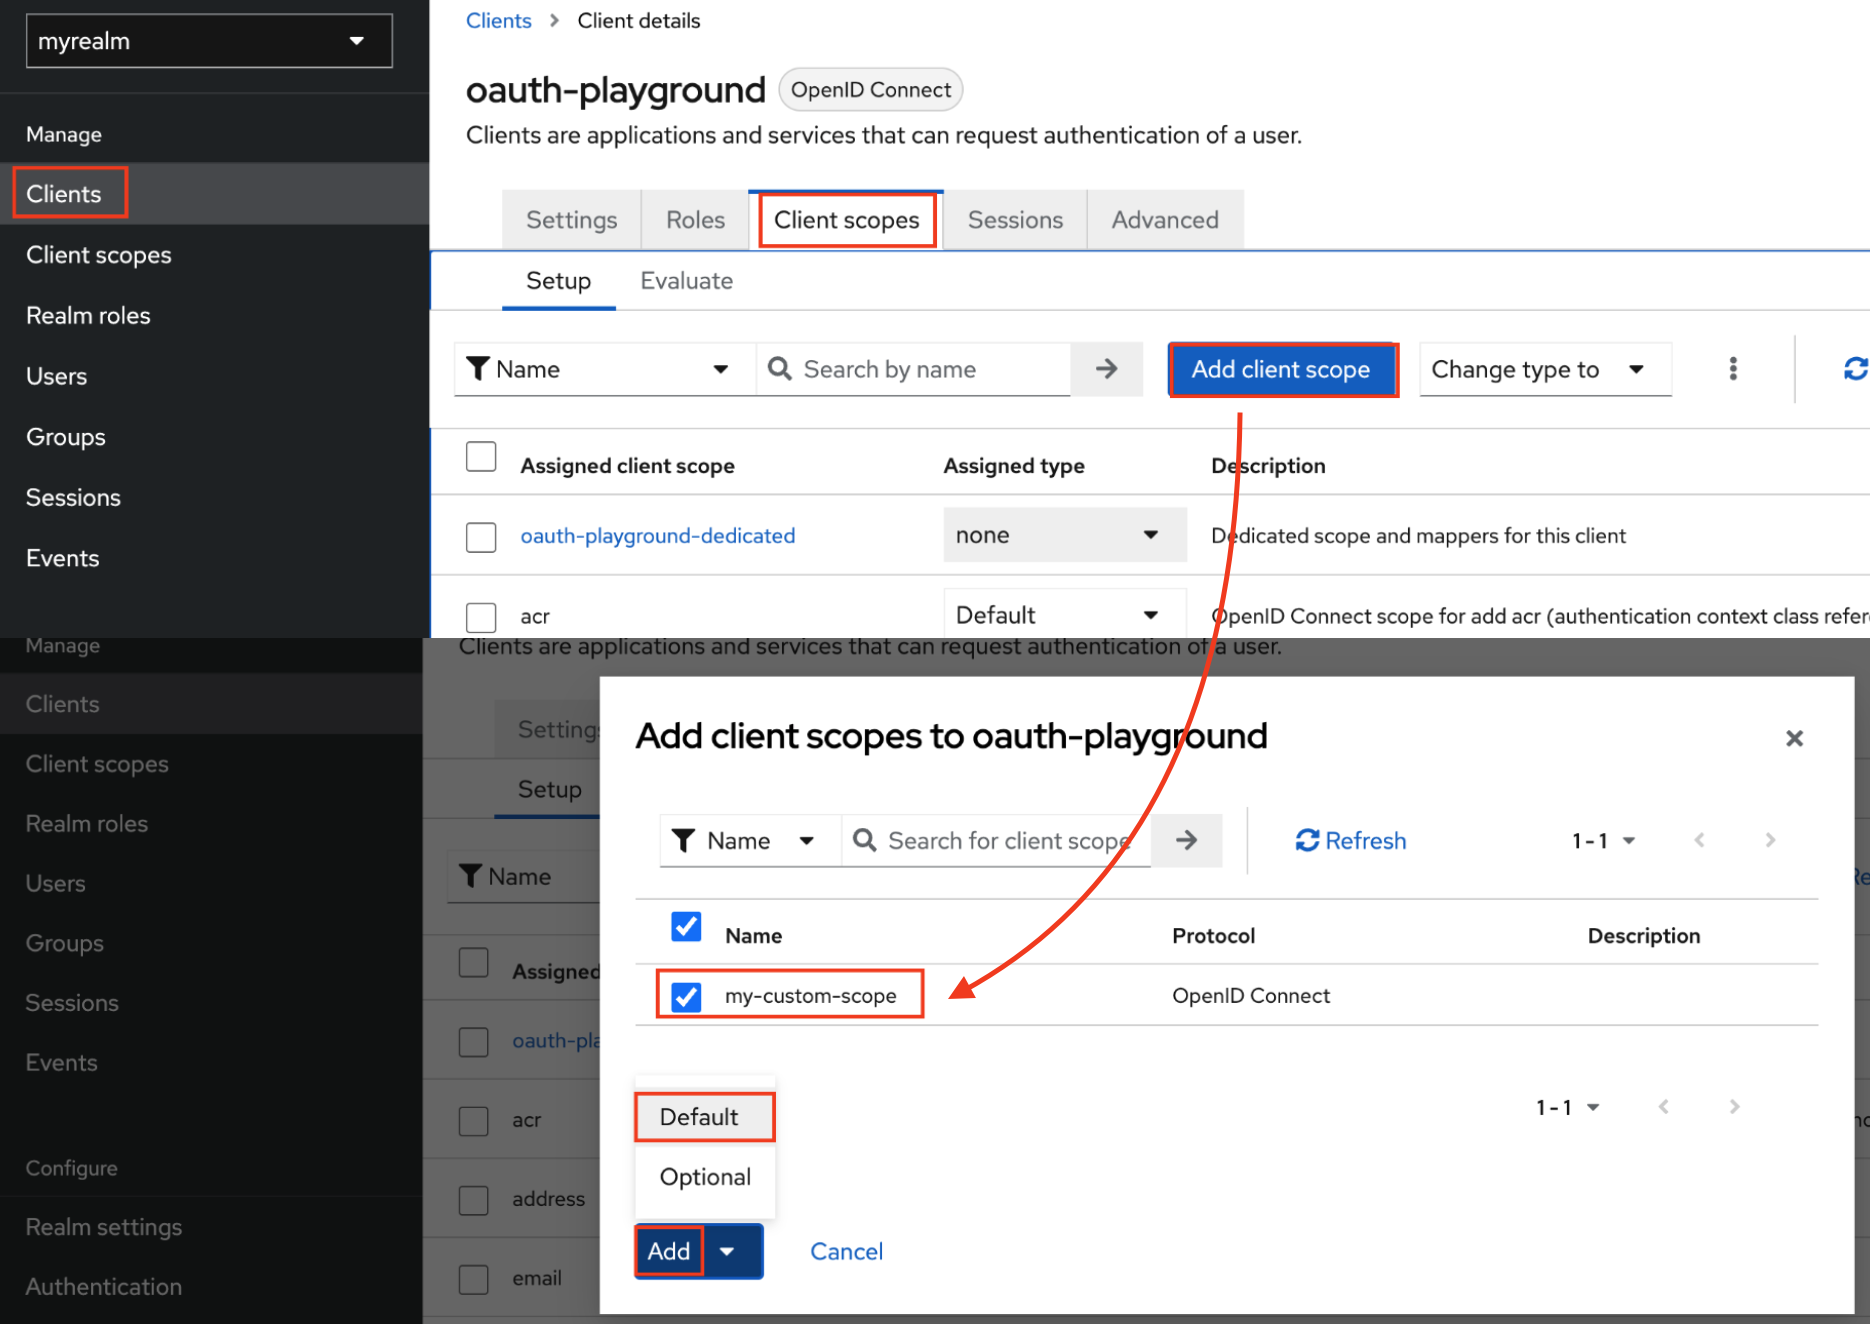
Task: Check the address row checkbox behind dialog
Action: click(473, 1199)
